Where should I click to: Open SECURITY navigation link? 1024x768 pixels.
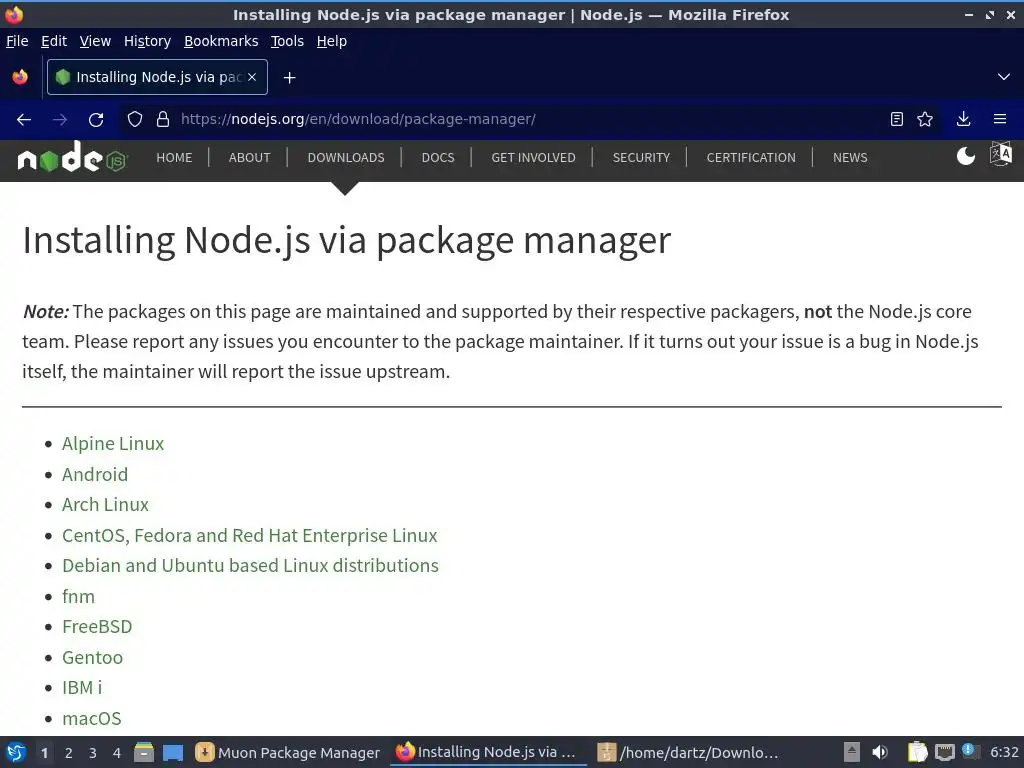point(641,157)
